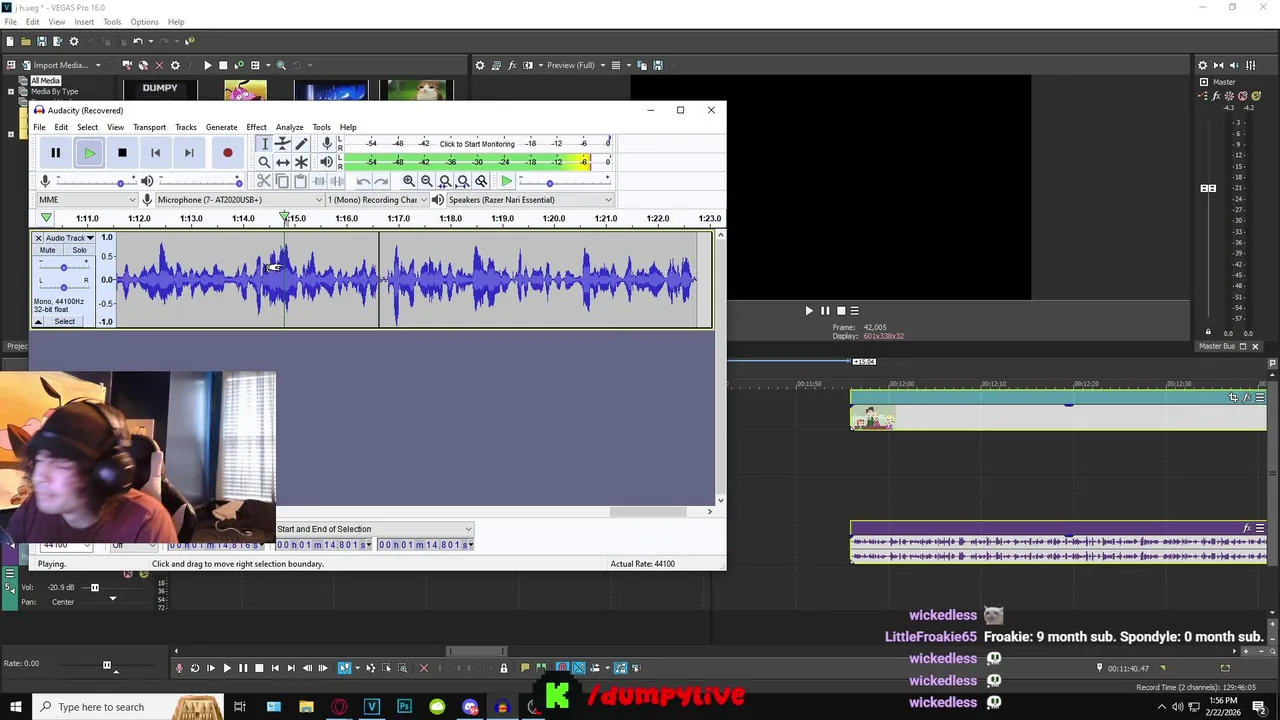Click the Cut scissors icon in Audacity

pyautogui.click(x=264, y=181)
